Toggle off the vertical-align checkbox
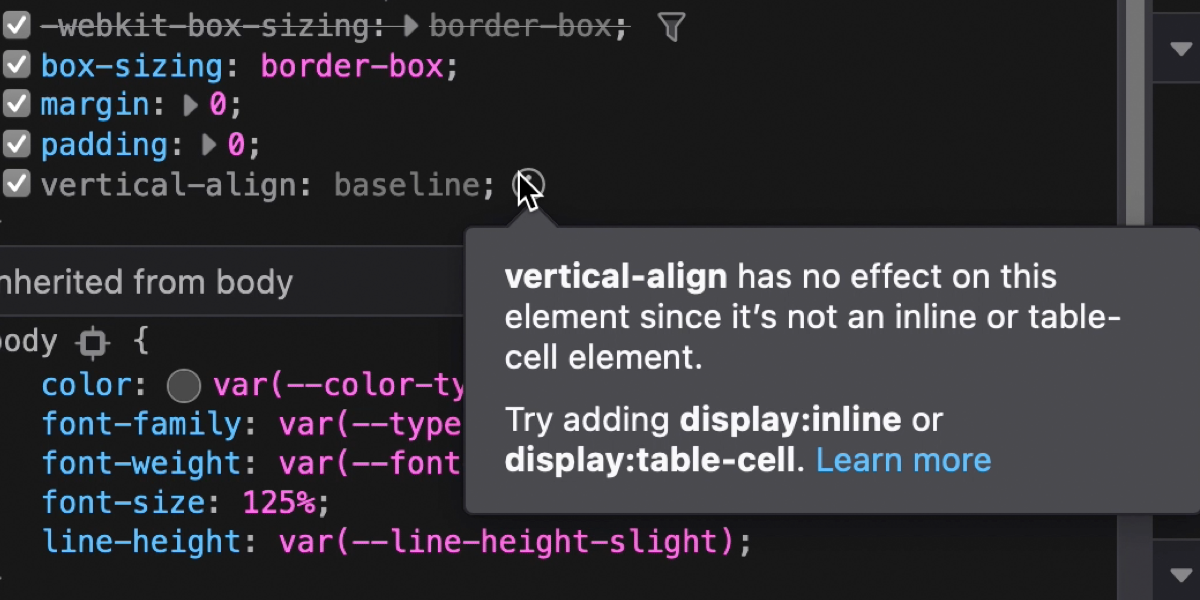The image size is (1200, 600). [17, 184]
